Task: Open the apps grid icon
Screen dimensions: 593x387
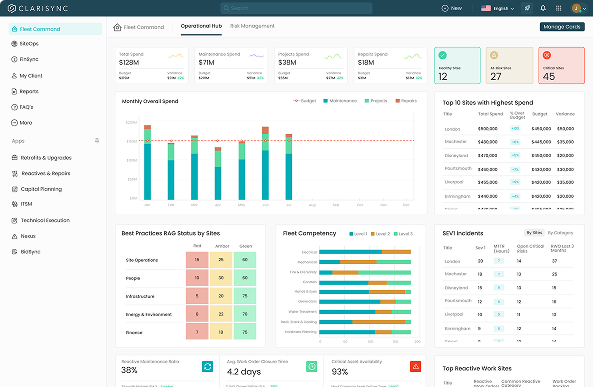Action: [559, 8]
